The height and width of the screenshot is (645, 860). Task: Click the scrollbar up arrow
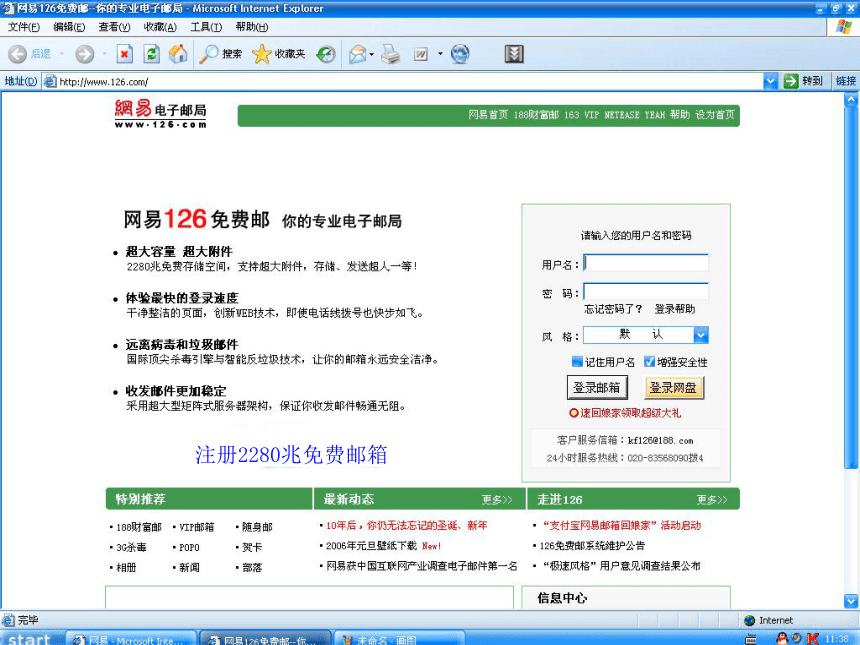tap(851, 99)
